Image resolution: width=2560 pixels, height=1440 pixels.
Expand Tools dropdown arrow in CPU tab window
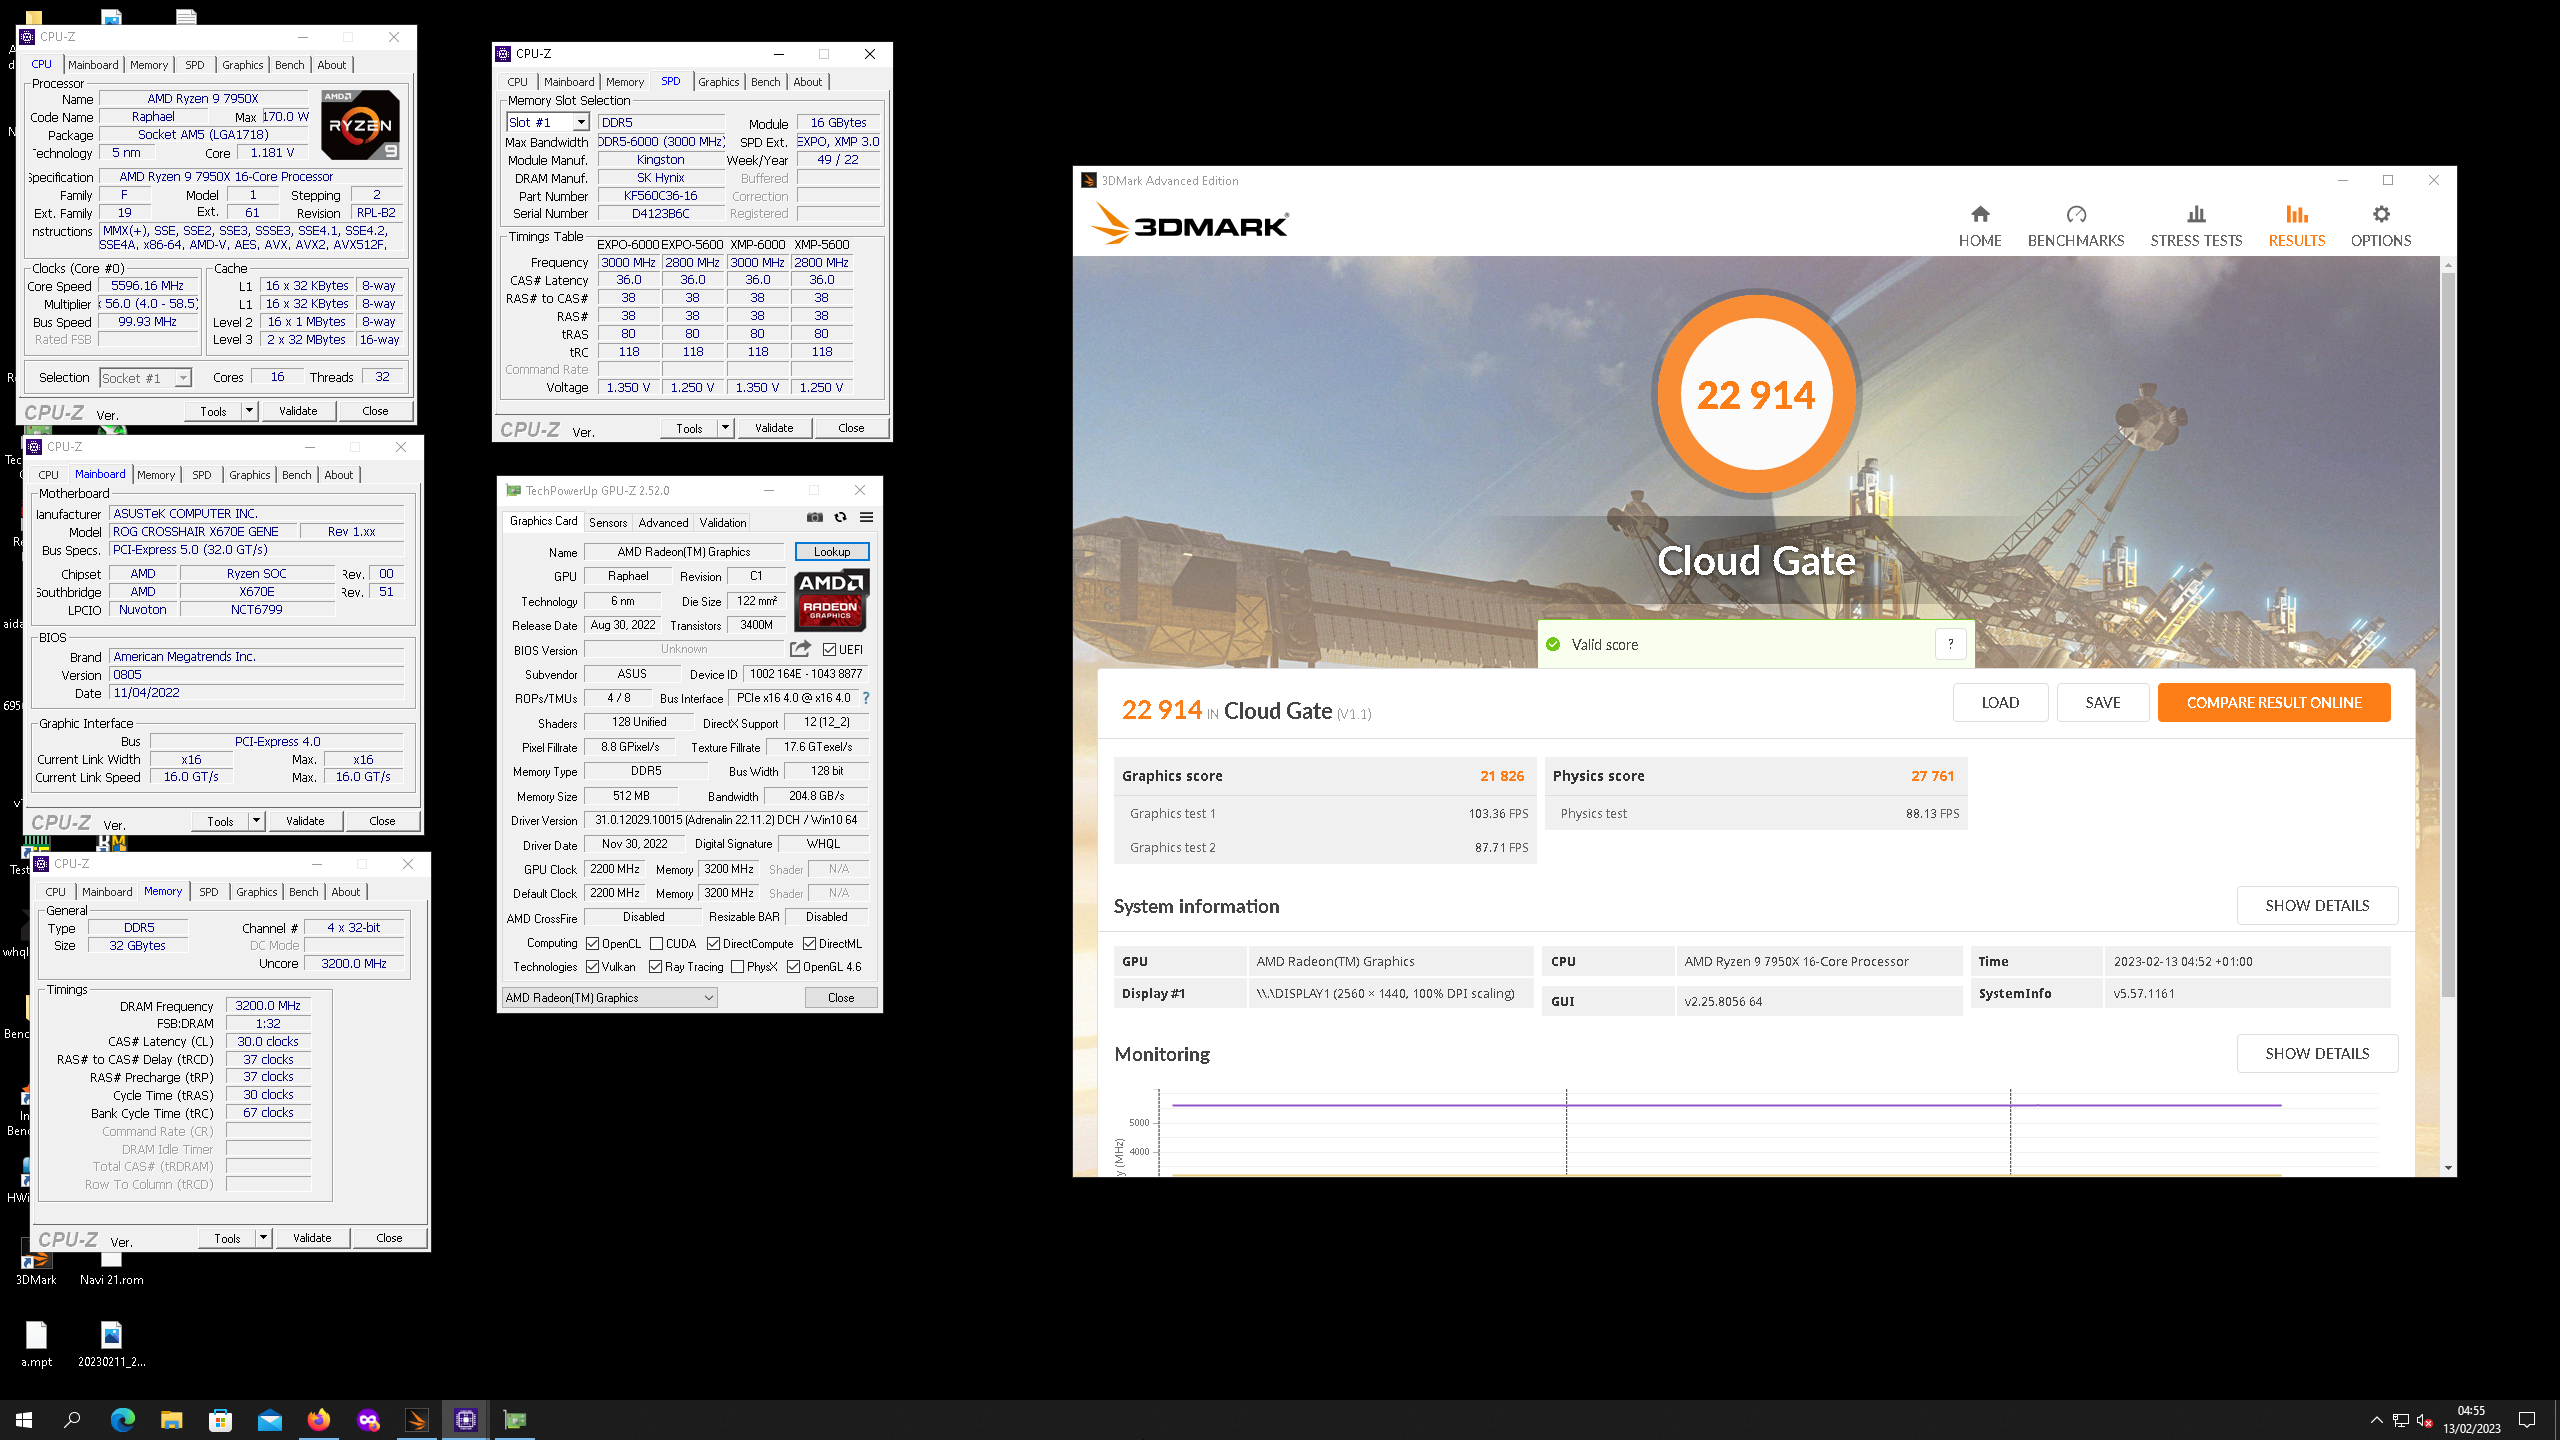(x=249, y=410)
